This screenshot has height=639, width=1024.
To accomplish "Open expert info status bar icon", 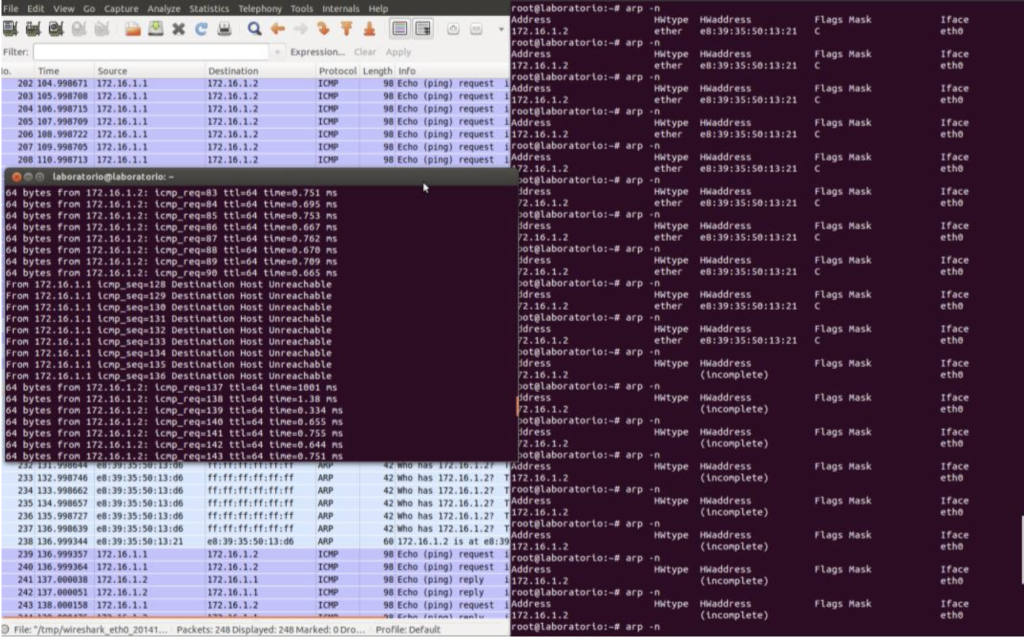I will [5, 630].
